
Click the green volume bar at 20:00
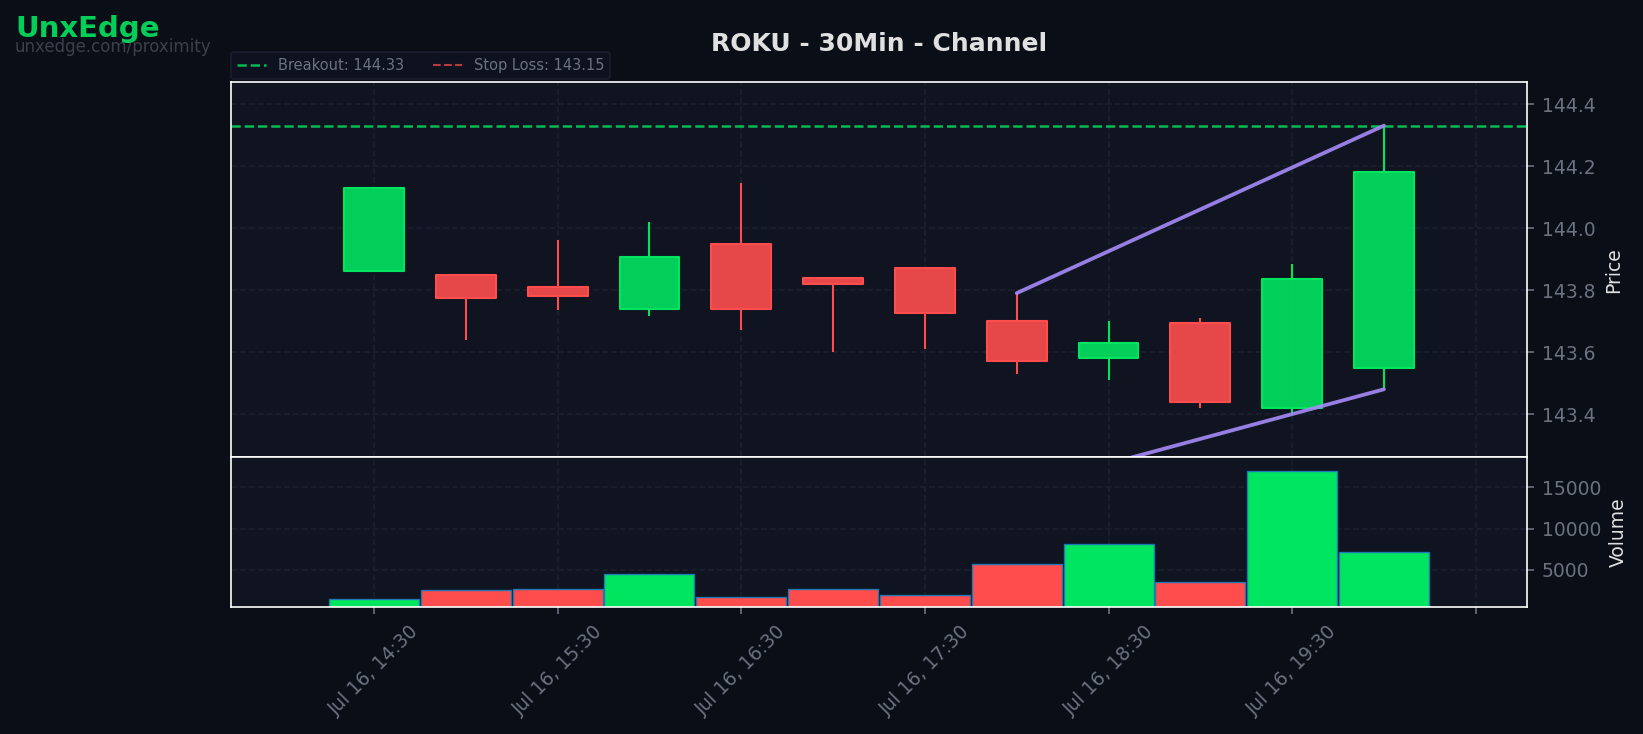pyautogui.click(x=1384, y=579)
